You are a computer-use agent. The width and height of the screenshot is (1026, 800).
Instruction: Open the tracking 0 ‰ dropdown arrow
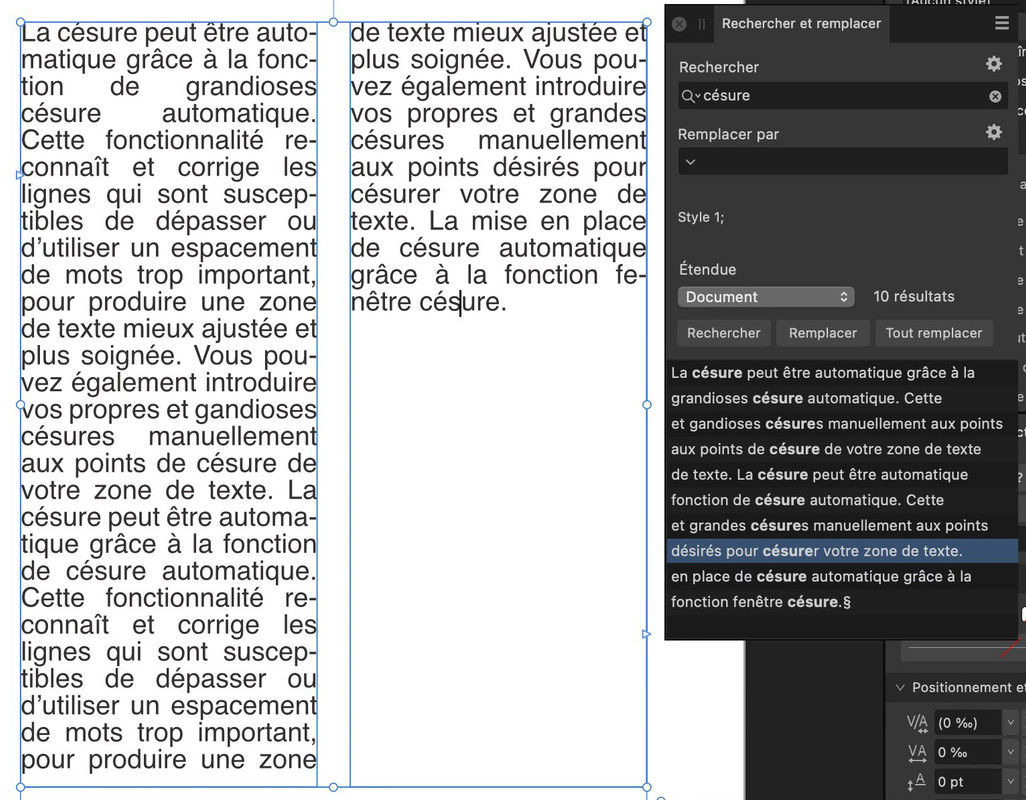[1010, 752]
